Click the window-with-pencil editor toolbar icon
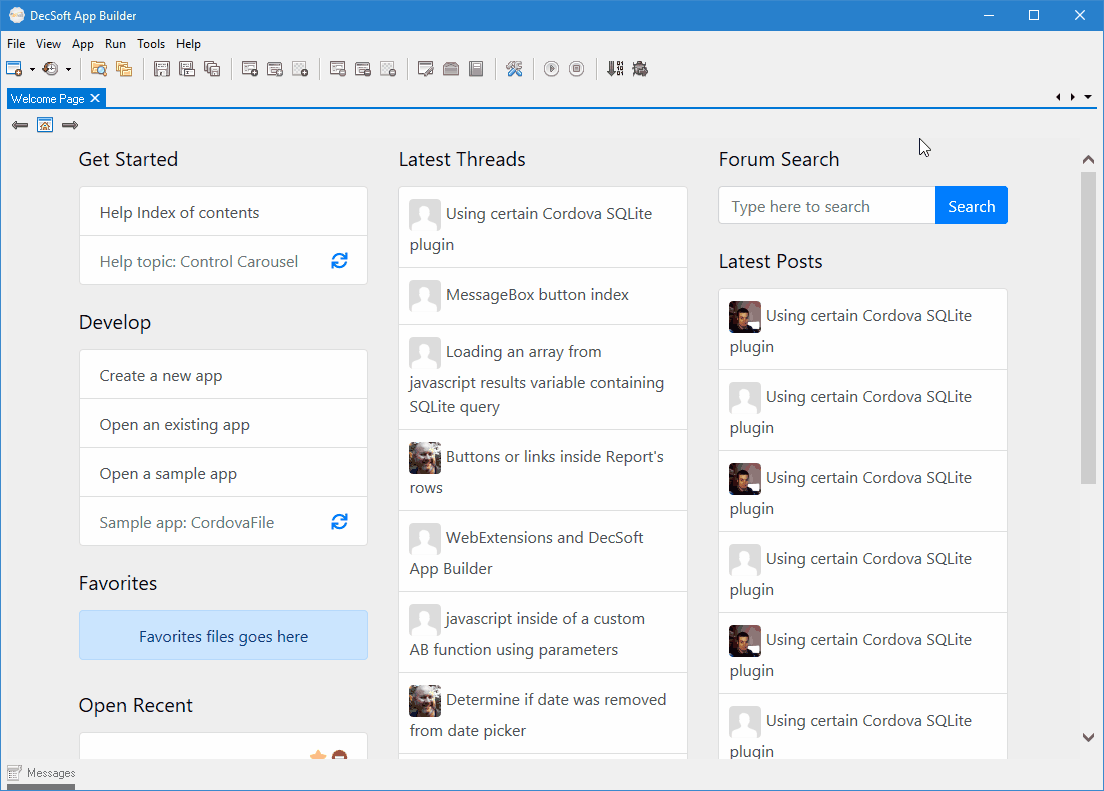The width and height of the screenshot is (1104, 791). [425, 69]
